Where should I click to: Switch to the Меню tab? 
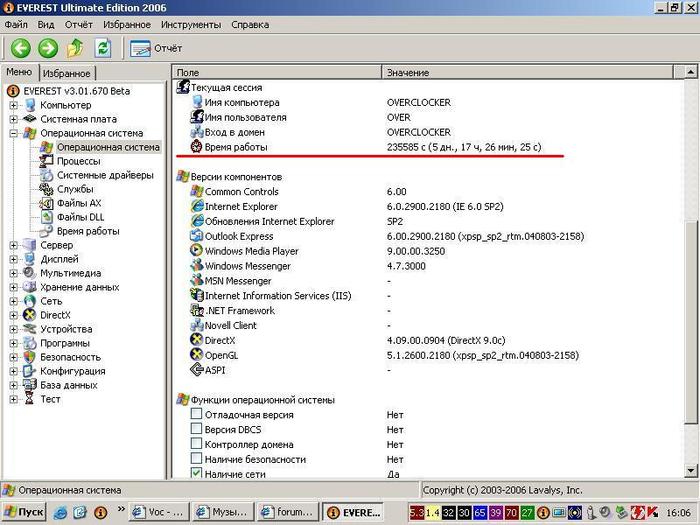pyautogui.click(x=19, y=72)
